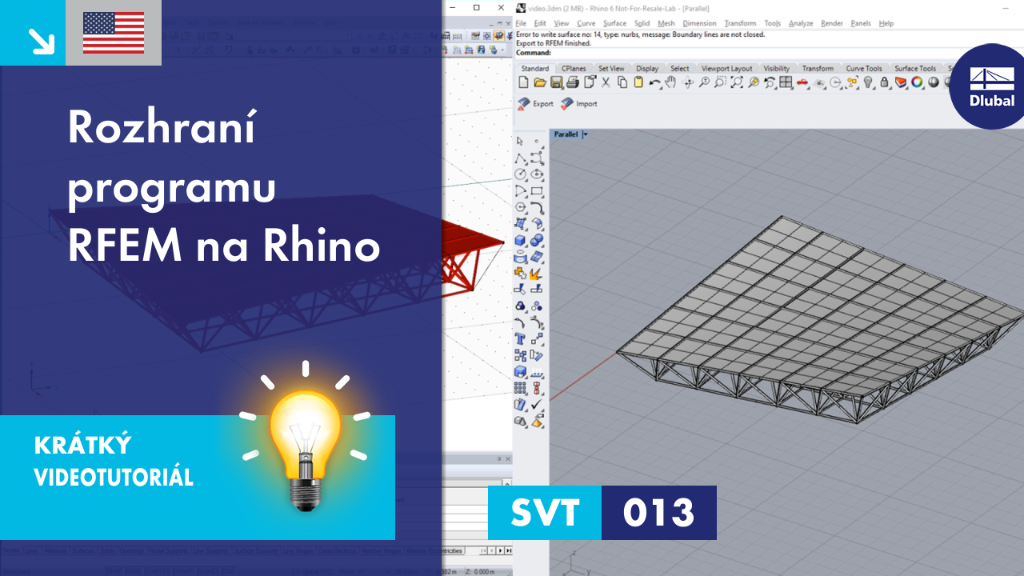The height and width of the screenshot is (576, 1024).
Task: Click the red car icon in toolbar
Action: coord(803,83)
